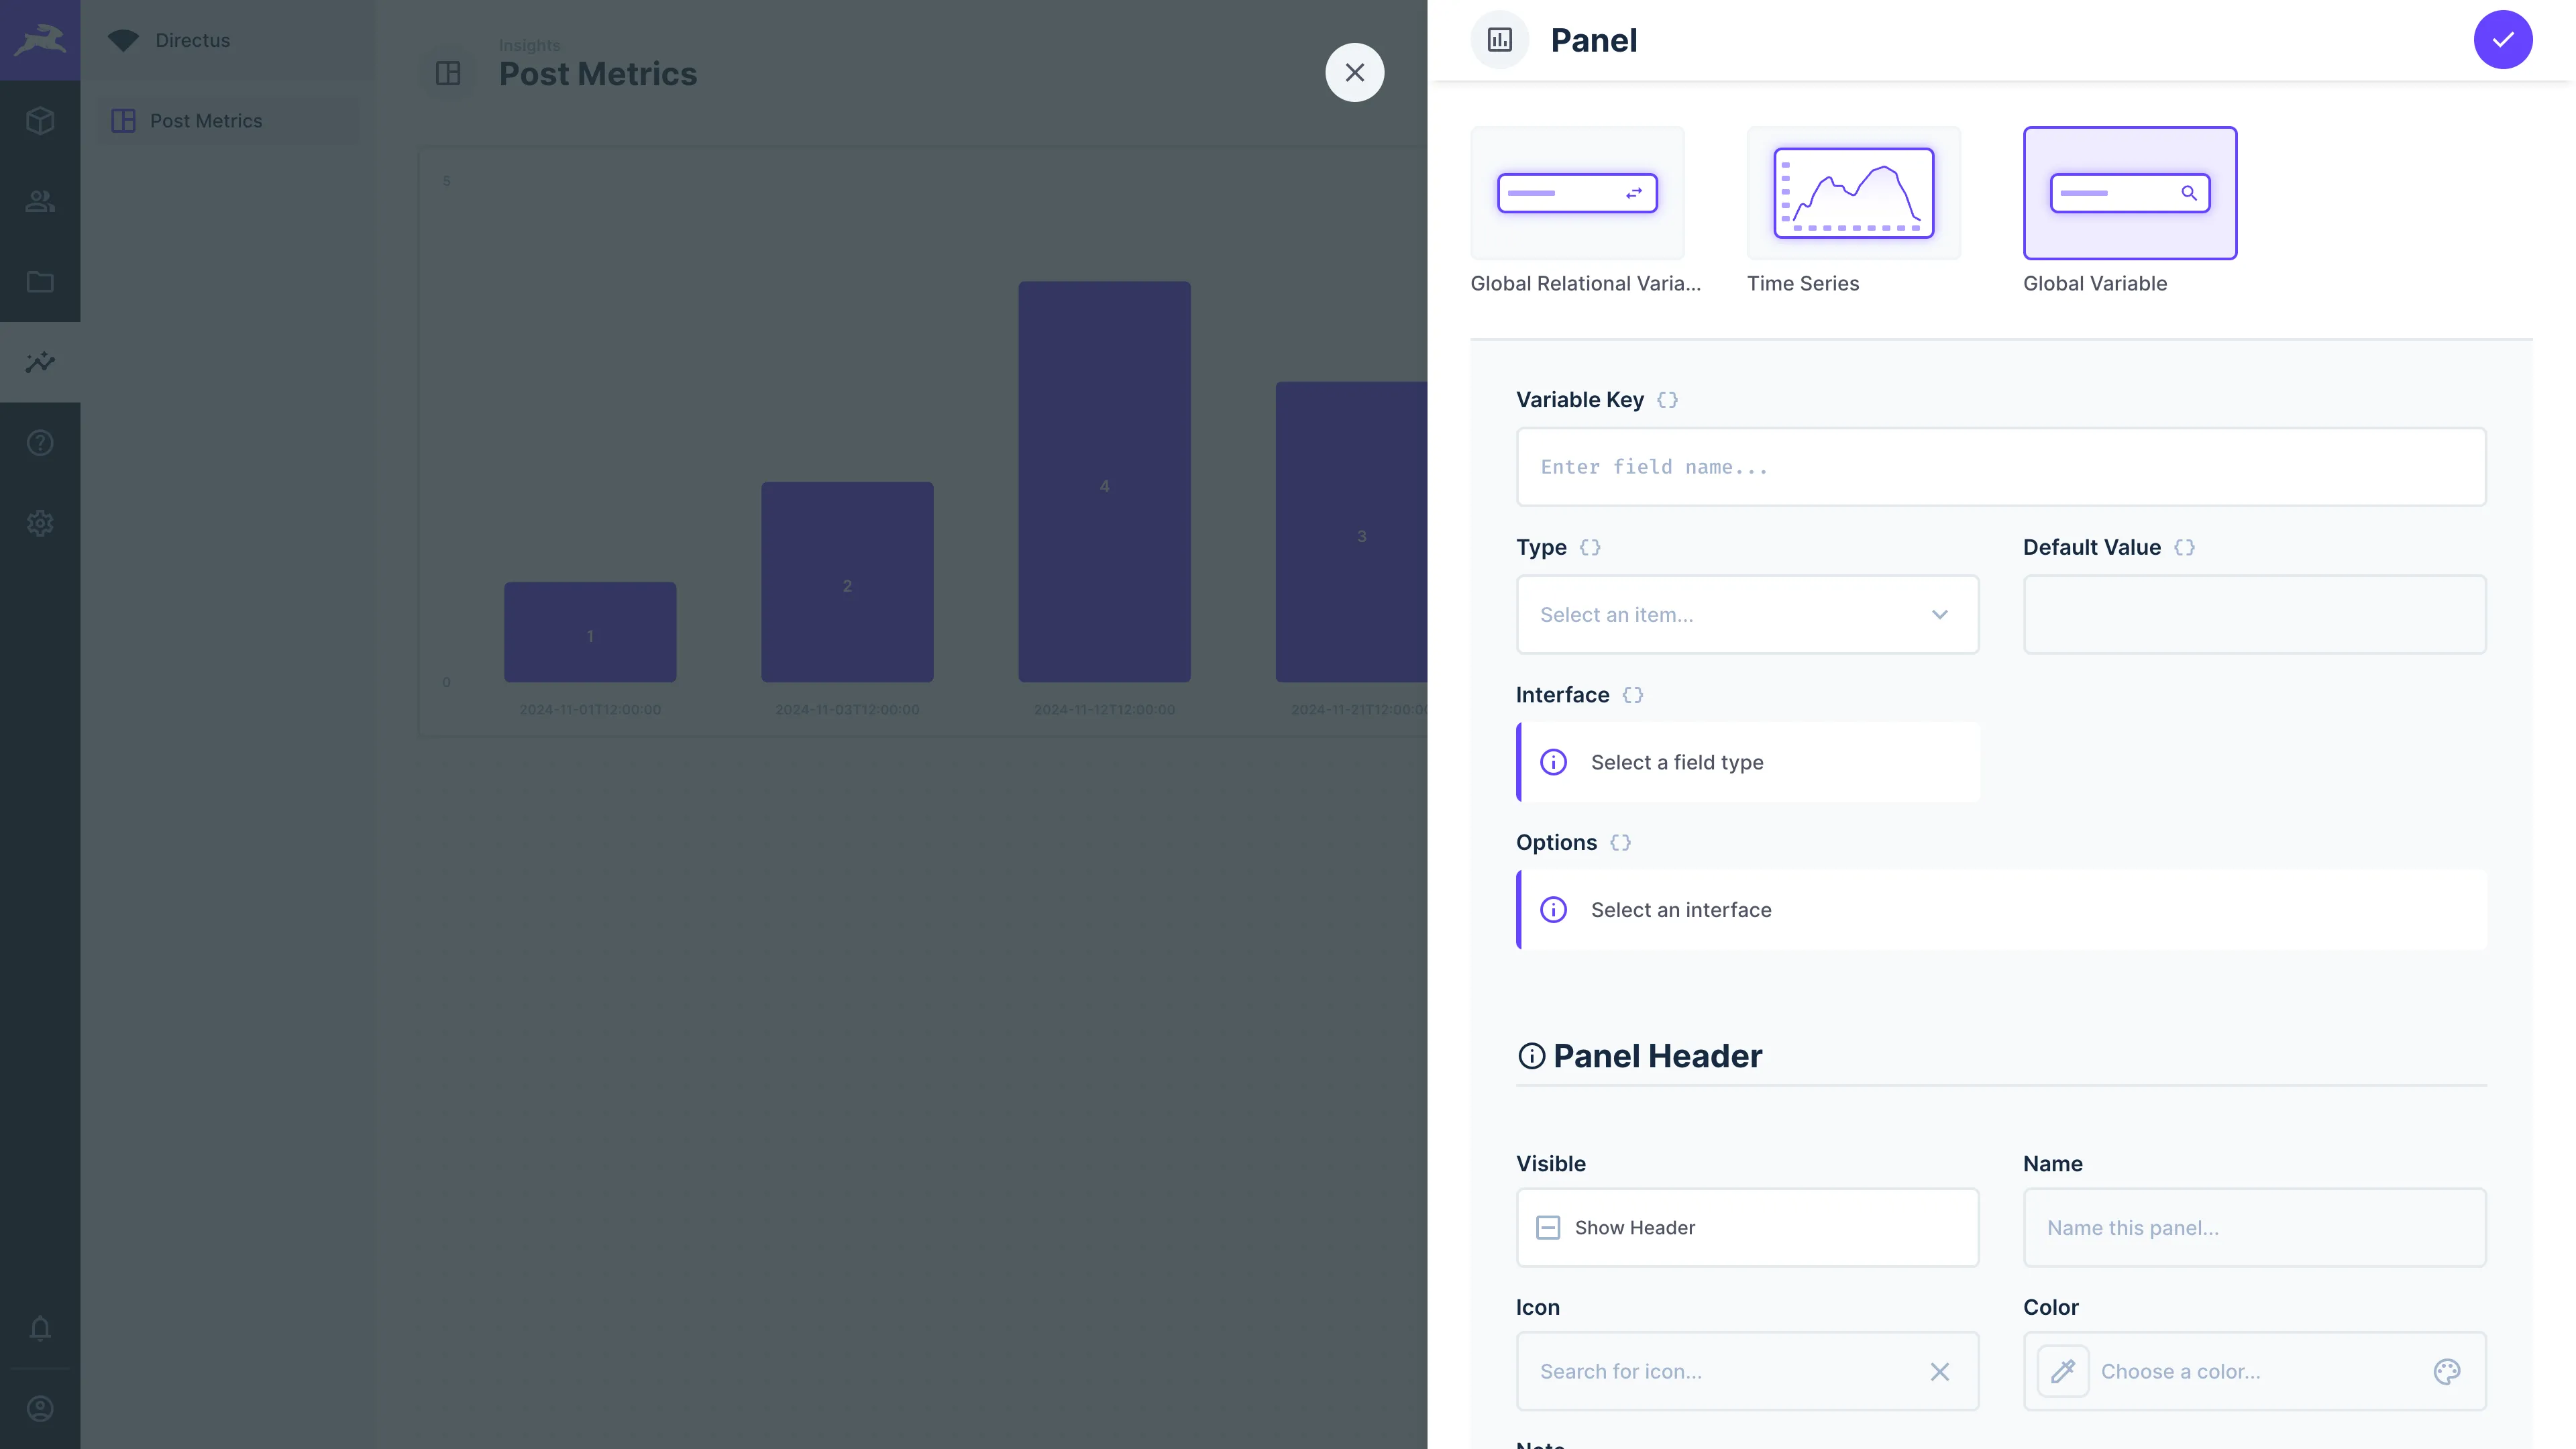Expand the Type dropdown

point(1747,614)
